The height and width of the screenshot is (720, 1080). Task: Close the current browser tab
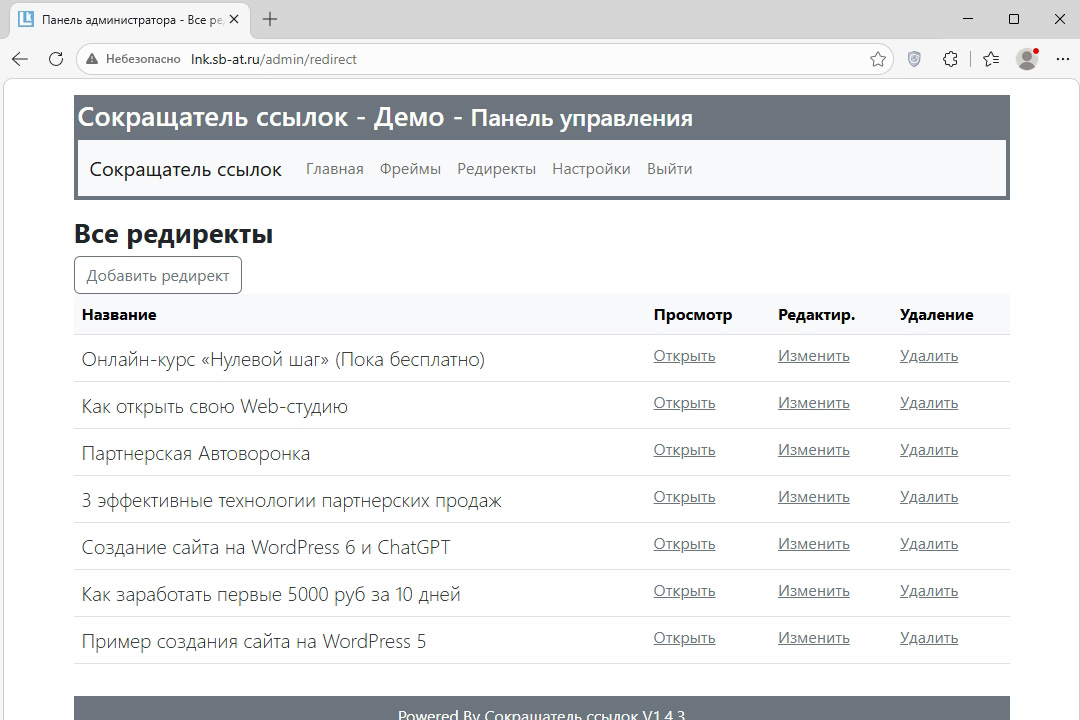tap(233, 19)
